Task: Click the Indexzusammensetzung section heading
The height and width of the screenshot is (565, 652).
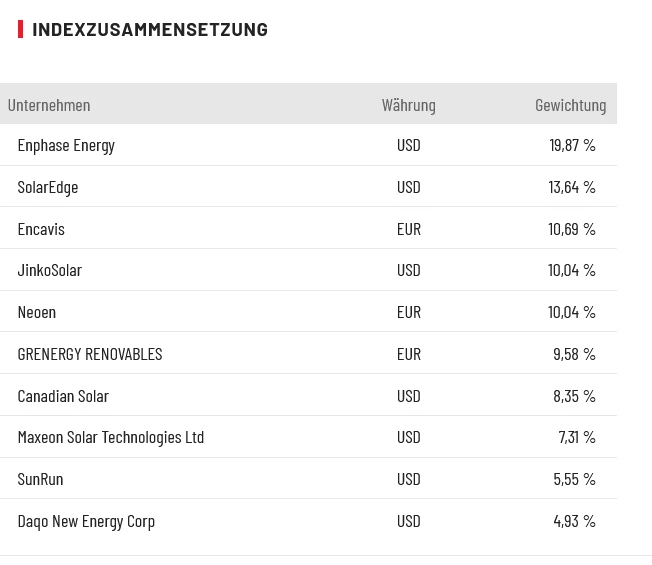Action: (x=150, y=29)
